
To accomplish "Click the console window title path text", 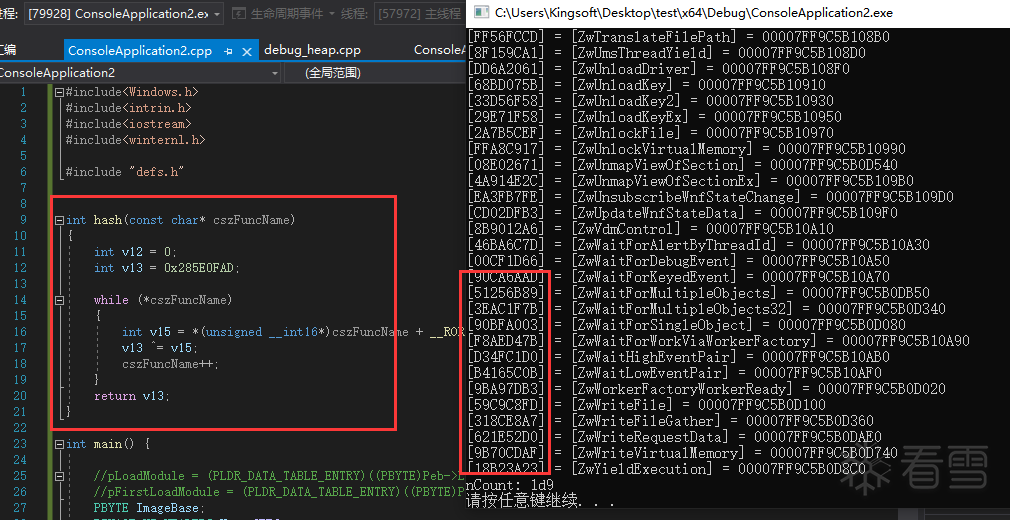I will click(x=694, y=13).
